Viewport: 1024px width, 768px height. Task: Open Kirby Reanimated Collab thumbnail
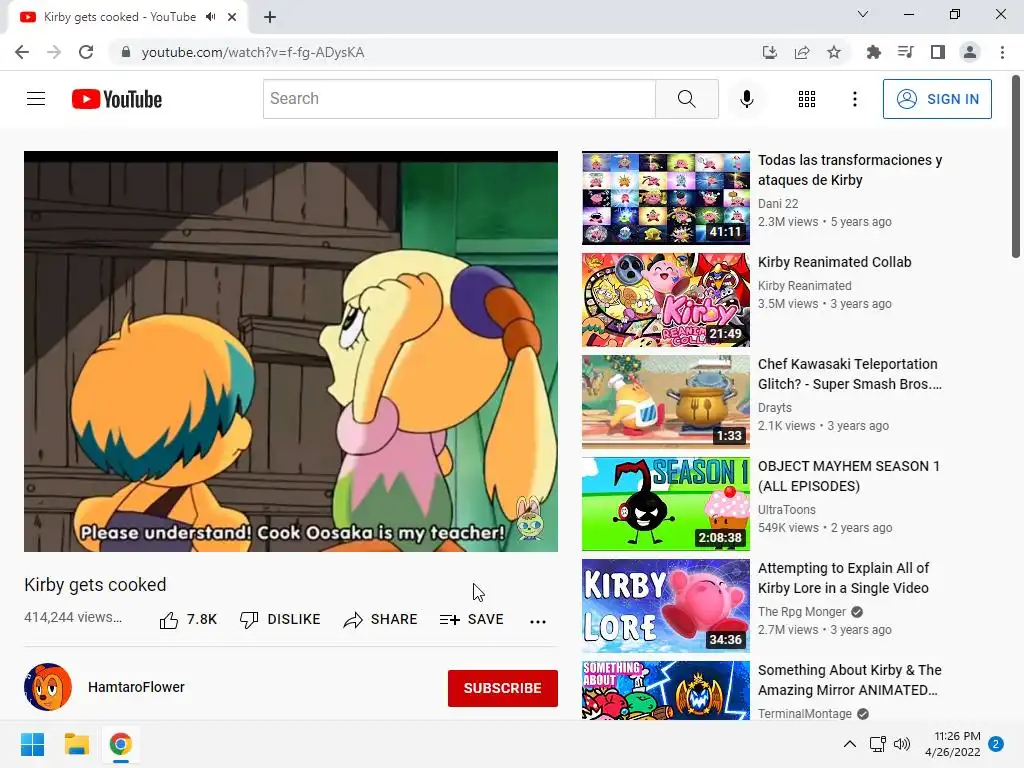665,300
